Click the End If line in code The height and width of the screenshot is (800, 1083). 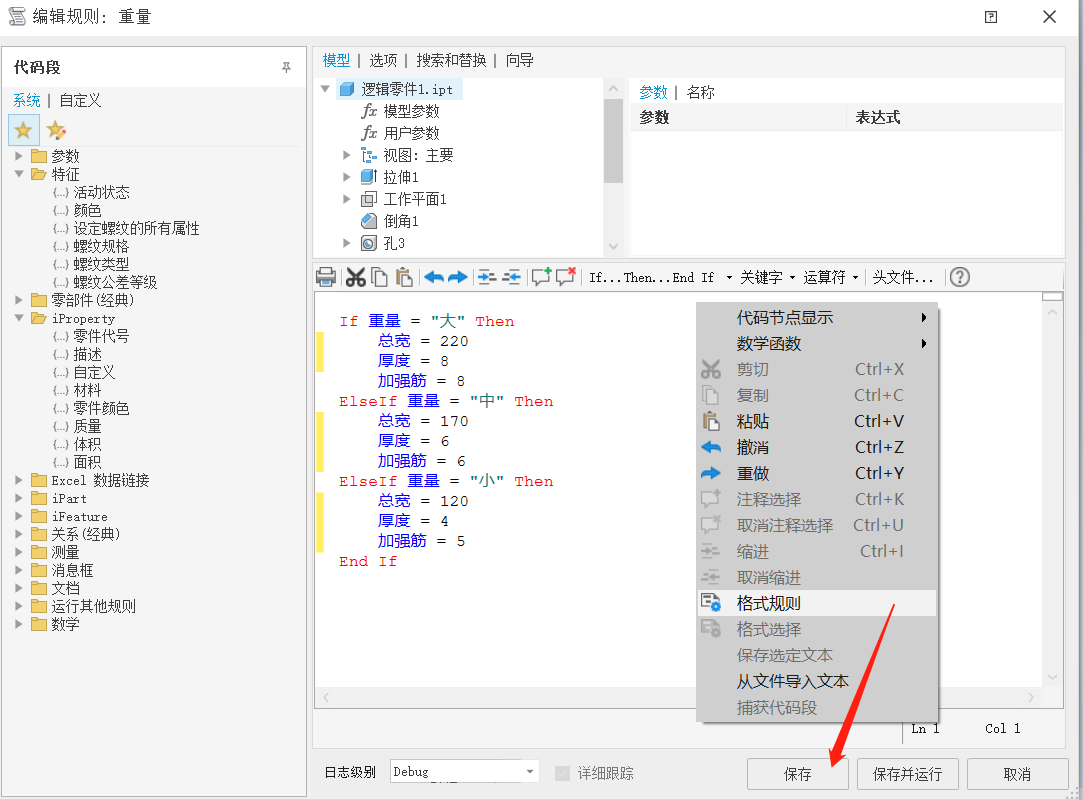pyautogui.click(x=367, y=562)
